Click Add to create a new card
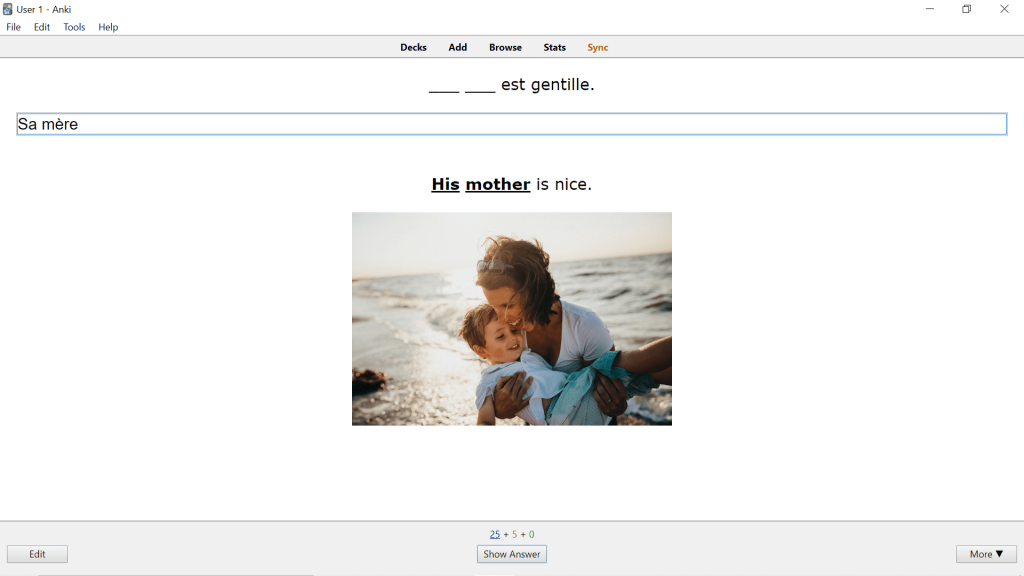The image size is (1024, 576). tap(458, 47)
